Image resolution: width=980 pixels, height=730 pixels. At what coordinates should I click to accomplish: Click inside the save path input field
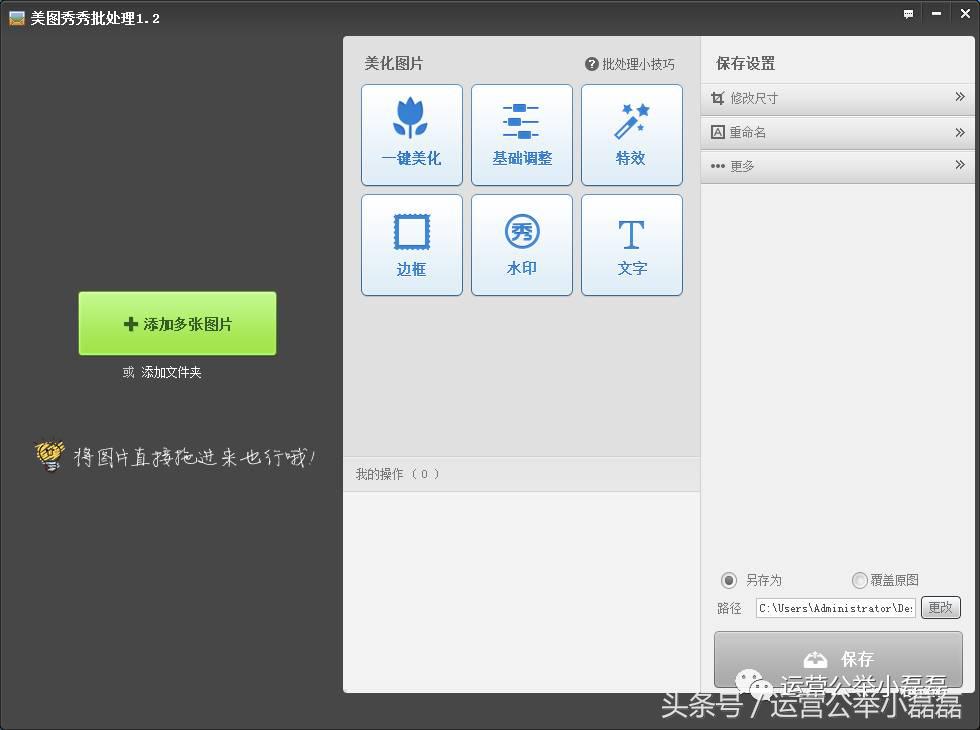pos(835,607)
